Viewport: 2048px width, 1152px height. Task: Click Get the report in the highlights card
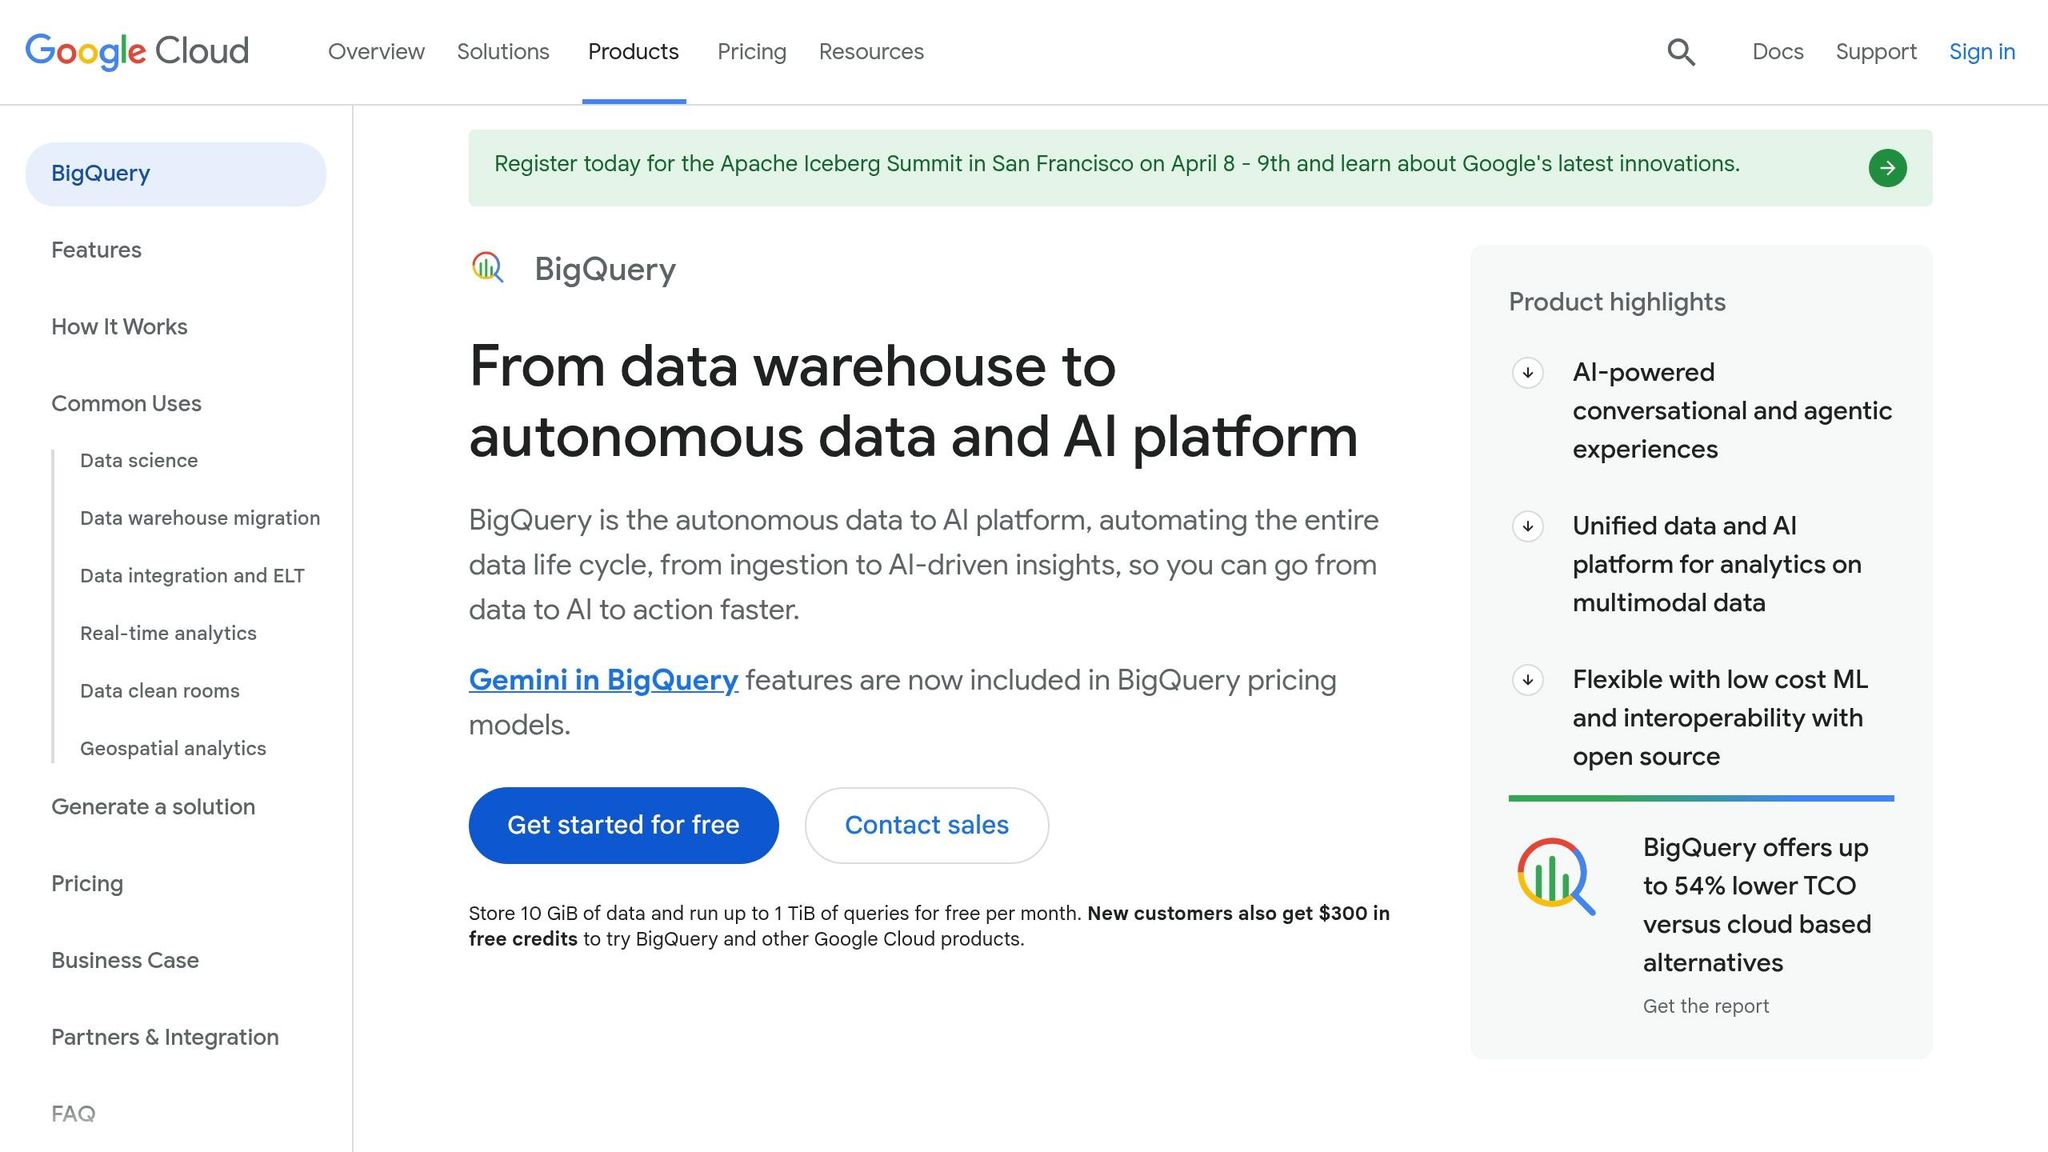[x=1705, y=1006]
